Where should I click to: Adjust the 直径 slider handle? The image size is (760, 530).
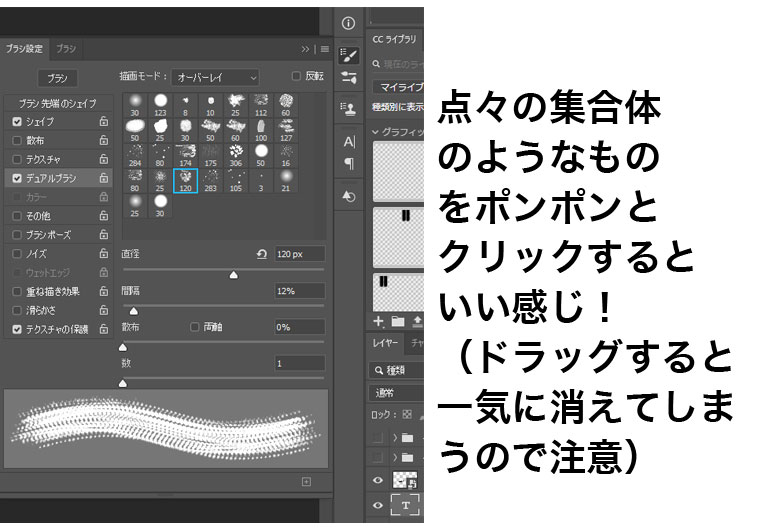coord(234,275)
